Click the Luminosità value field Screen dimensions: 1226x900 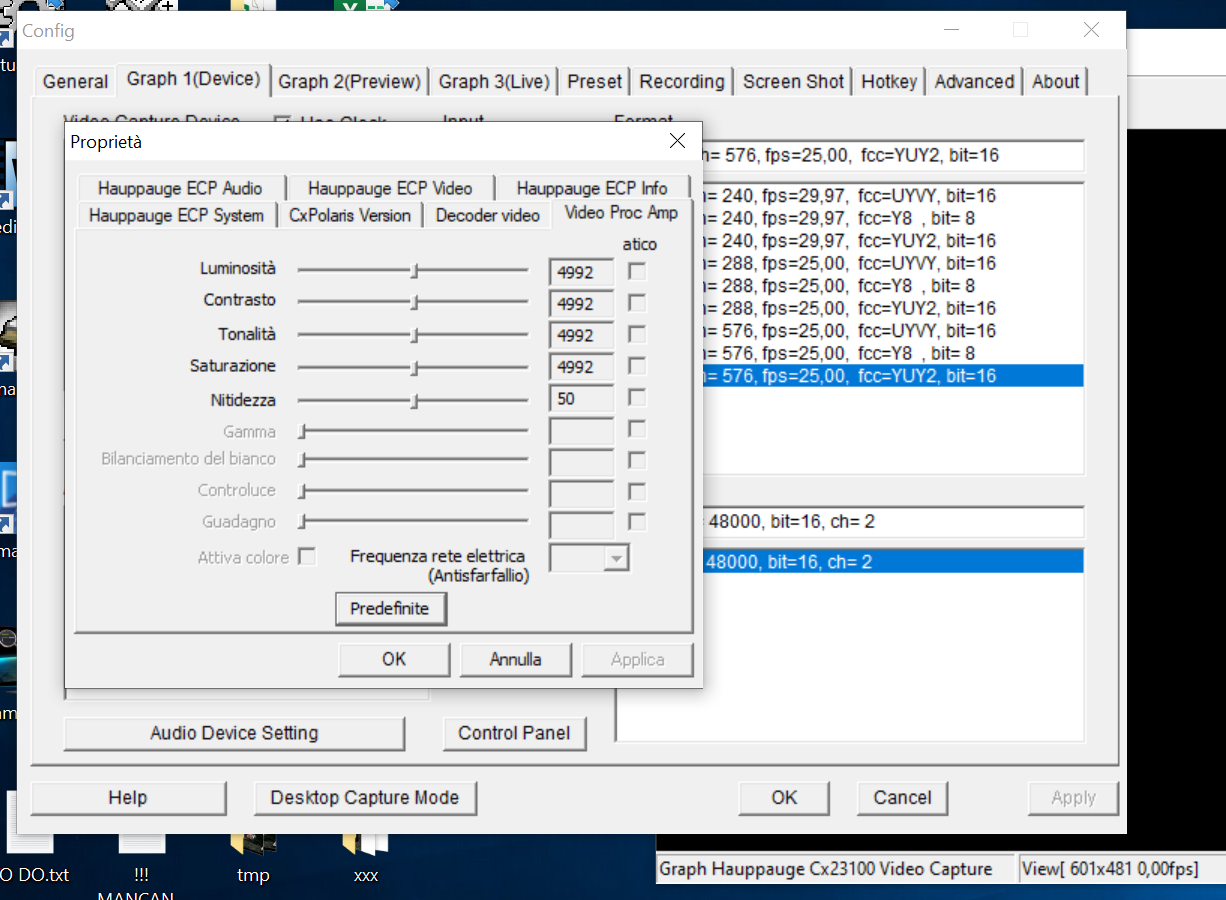coord(581,272)
